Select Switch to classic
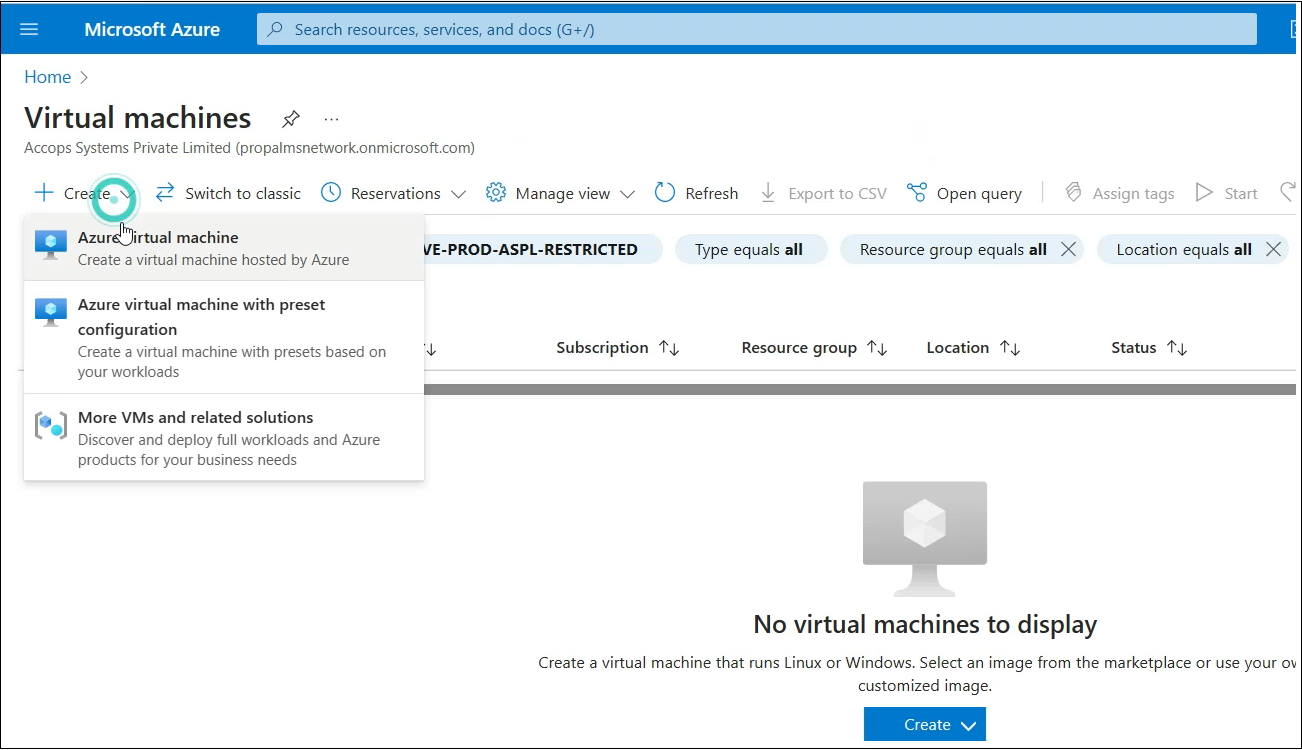 click(243, 193)
